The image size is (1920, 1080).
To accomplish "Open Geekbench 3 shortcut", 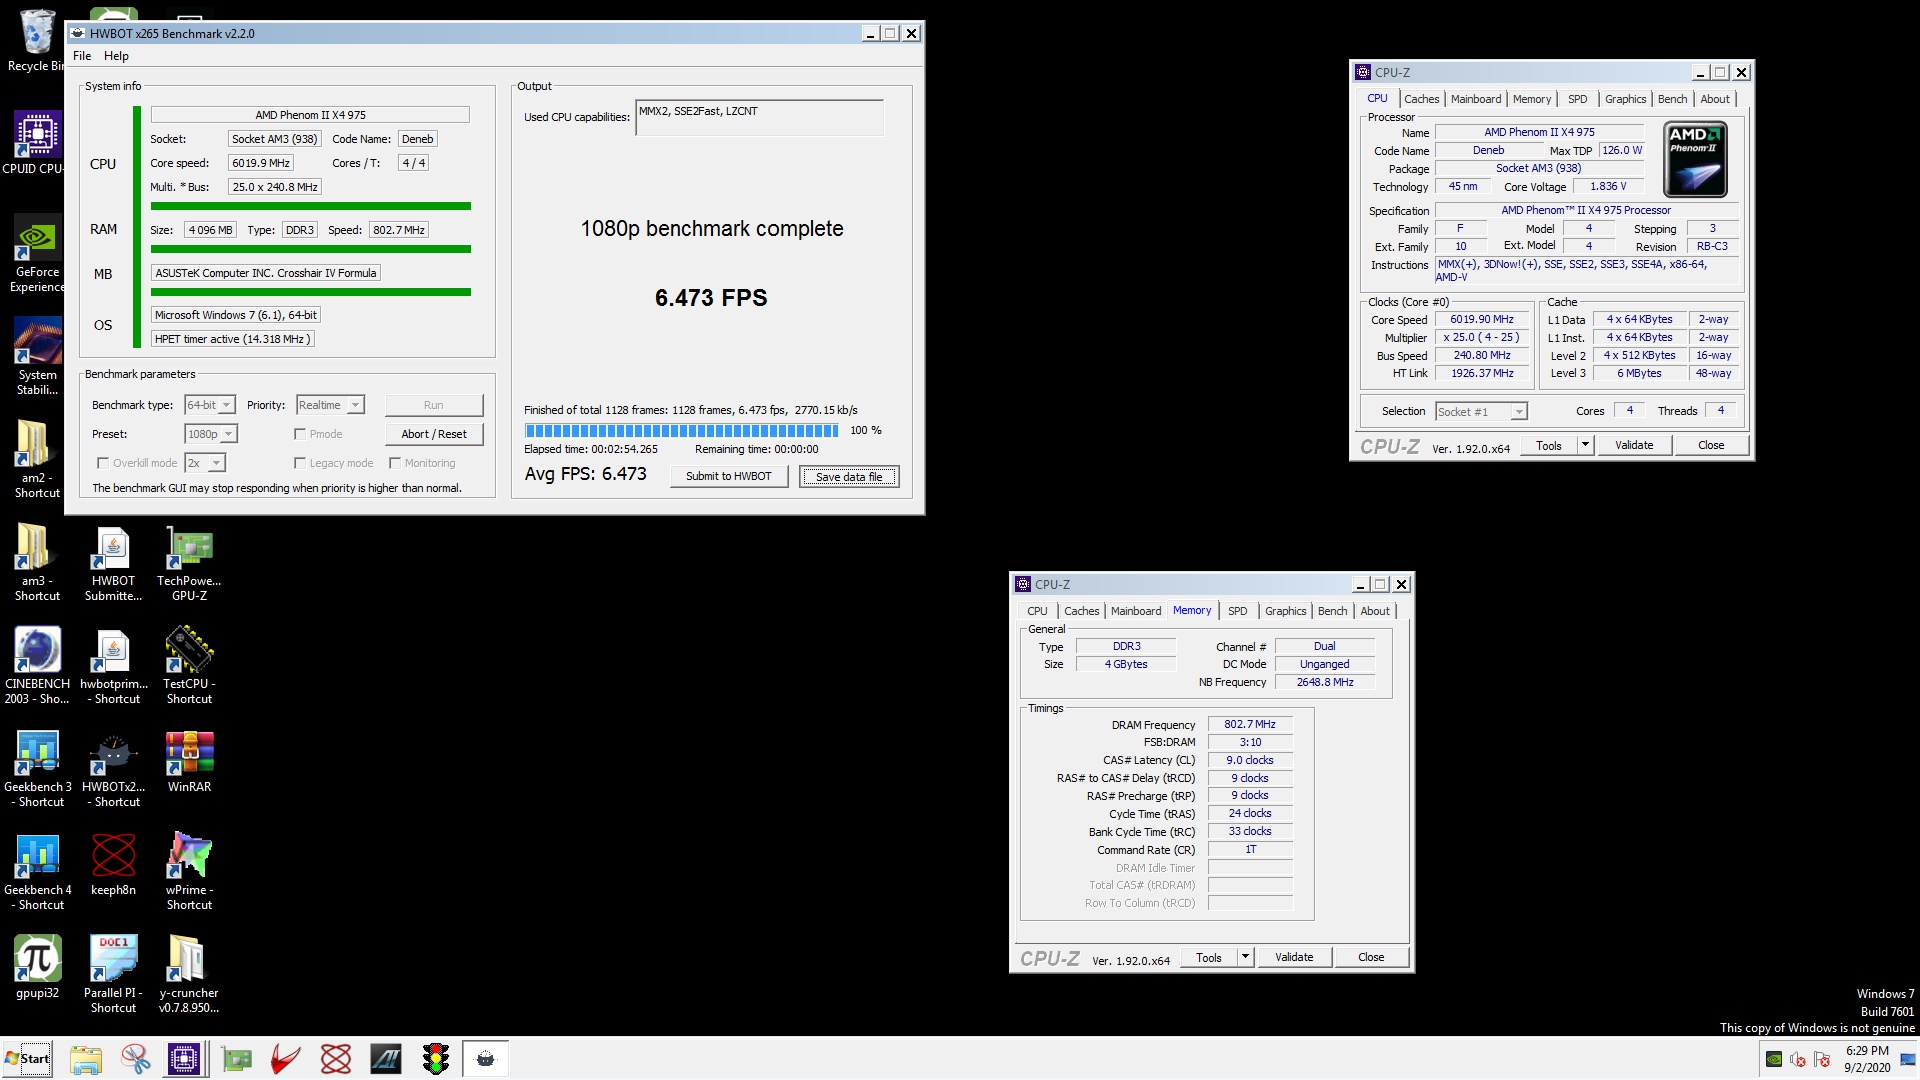I will point(37,768).
